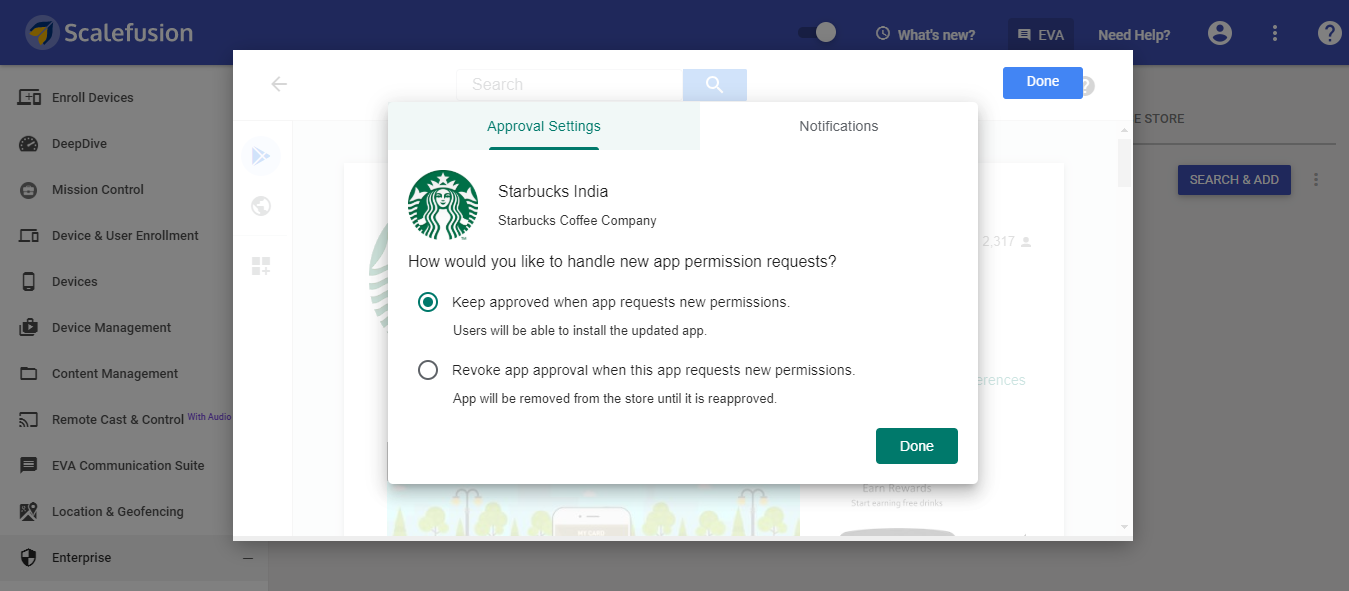Click the EVA Communication Suite chat icon

pos(29,466)
